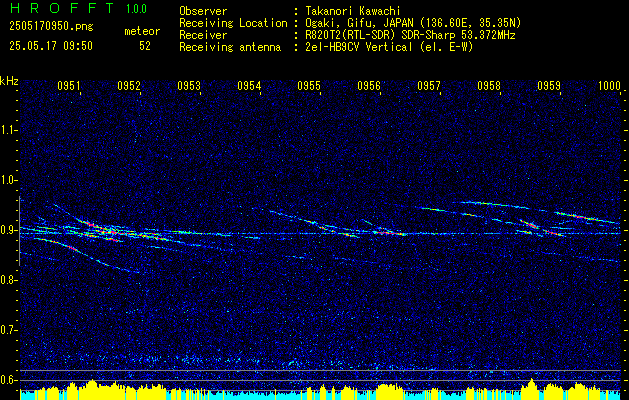The height and width of the screenshot is (400, 629).
Task: Click the 0.7 kHz axis label
Action: pos(8,330)
